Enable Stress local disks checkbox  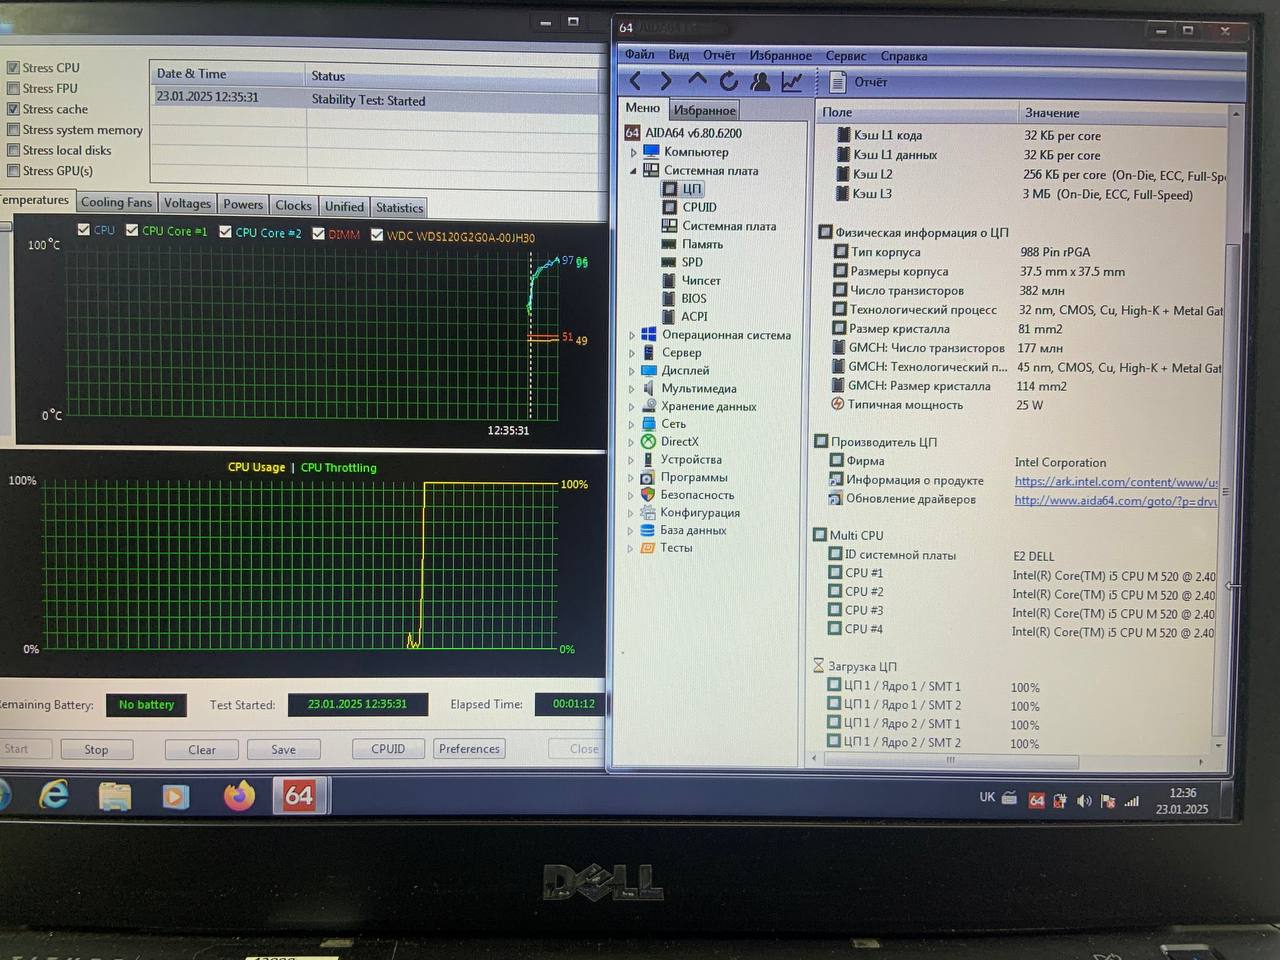(13, 150)
